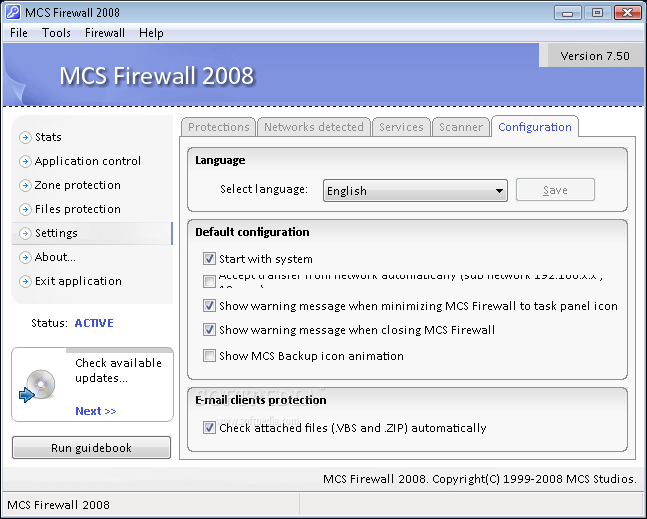Screen dimensions: 647x519
Task: Maximize the MCS Firewall window
Action: [597, 13]
